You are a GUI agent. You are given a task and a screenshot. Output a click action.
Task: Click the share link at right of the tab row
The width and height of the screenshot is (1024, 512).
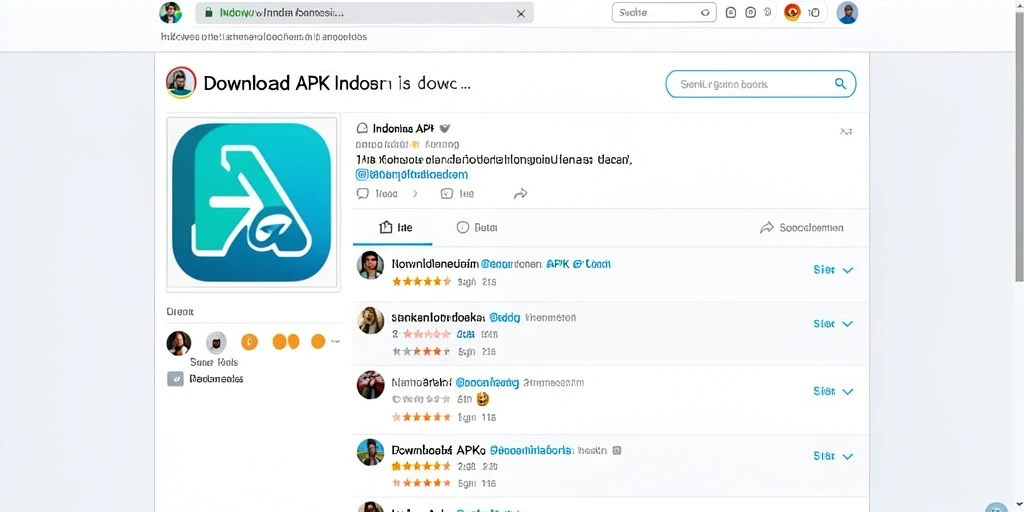pos(802,227)
